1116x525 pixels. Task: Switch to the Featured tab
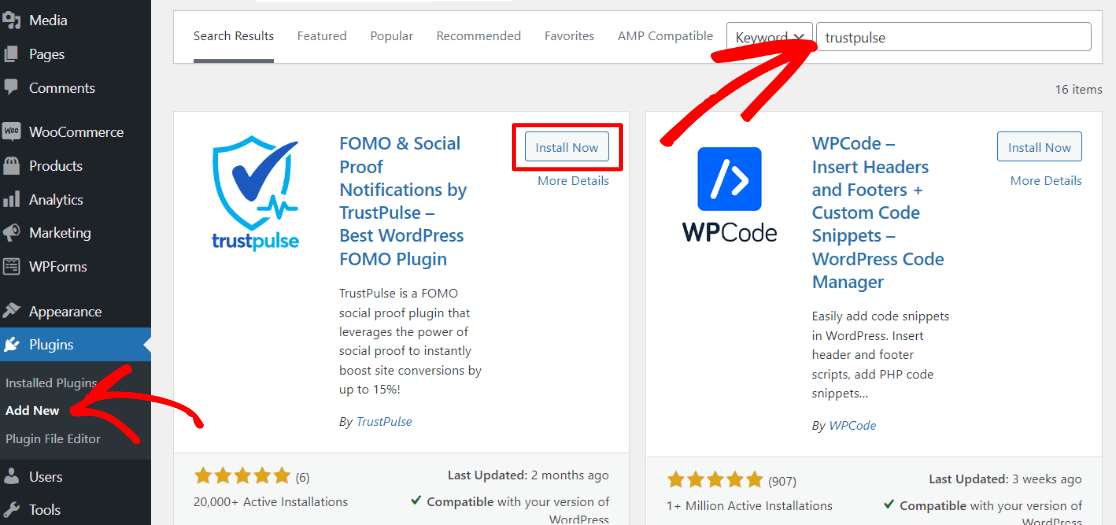(x=322, y=36)
